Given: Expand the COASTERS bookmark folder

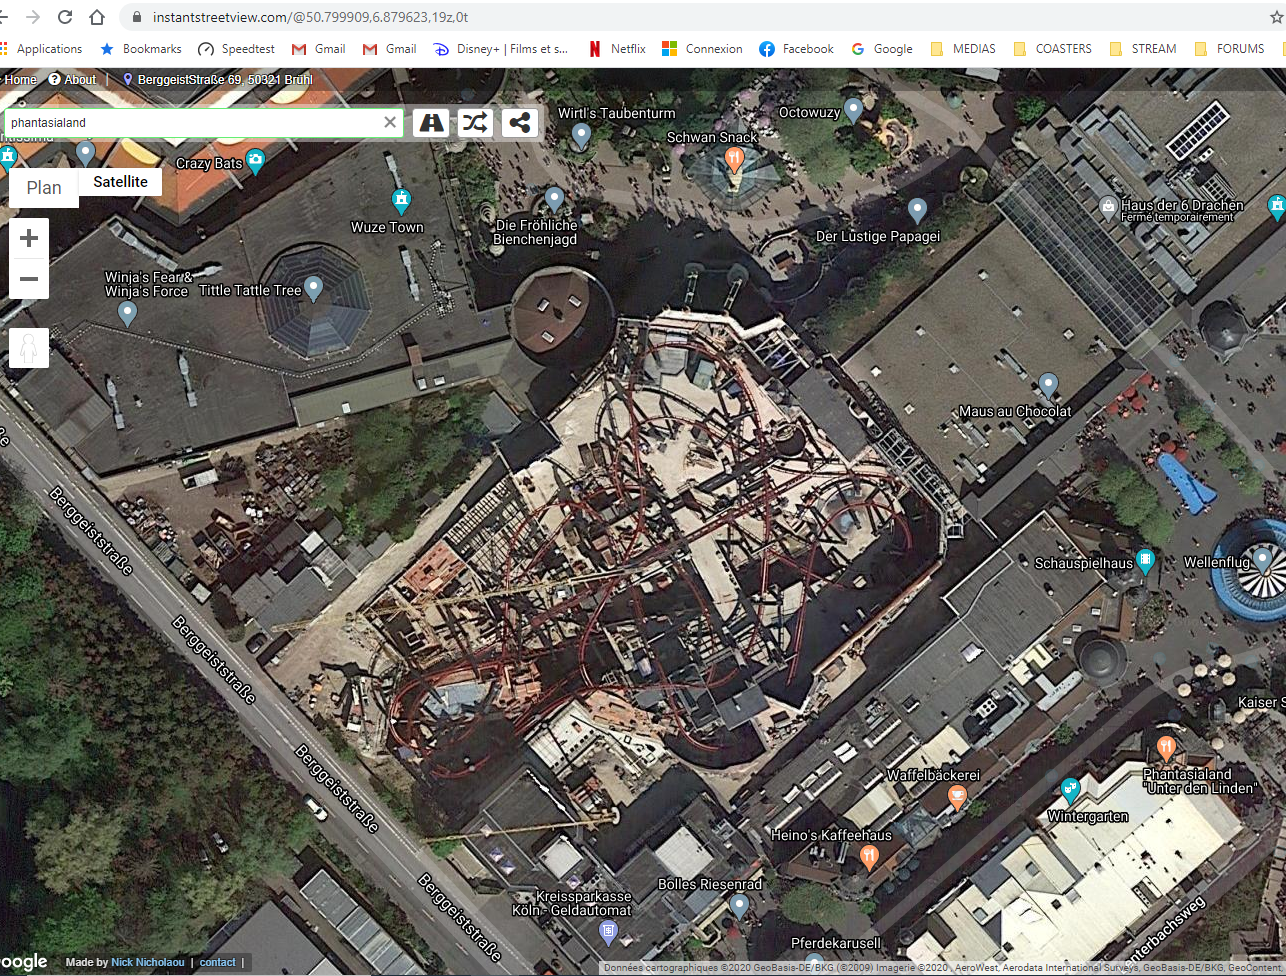Looking at the screenshot, I should (x=1052, y=49).
